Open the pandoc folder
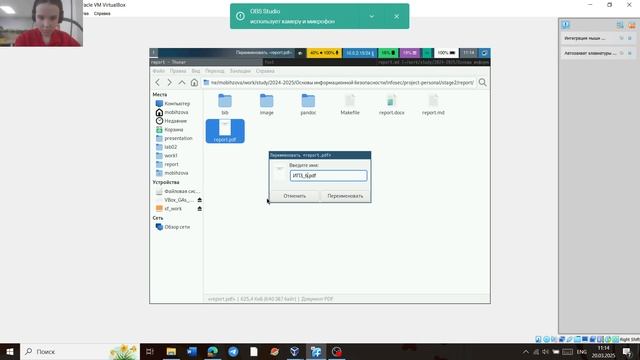 point(308,104)
